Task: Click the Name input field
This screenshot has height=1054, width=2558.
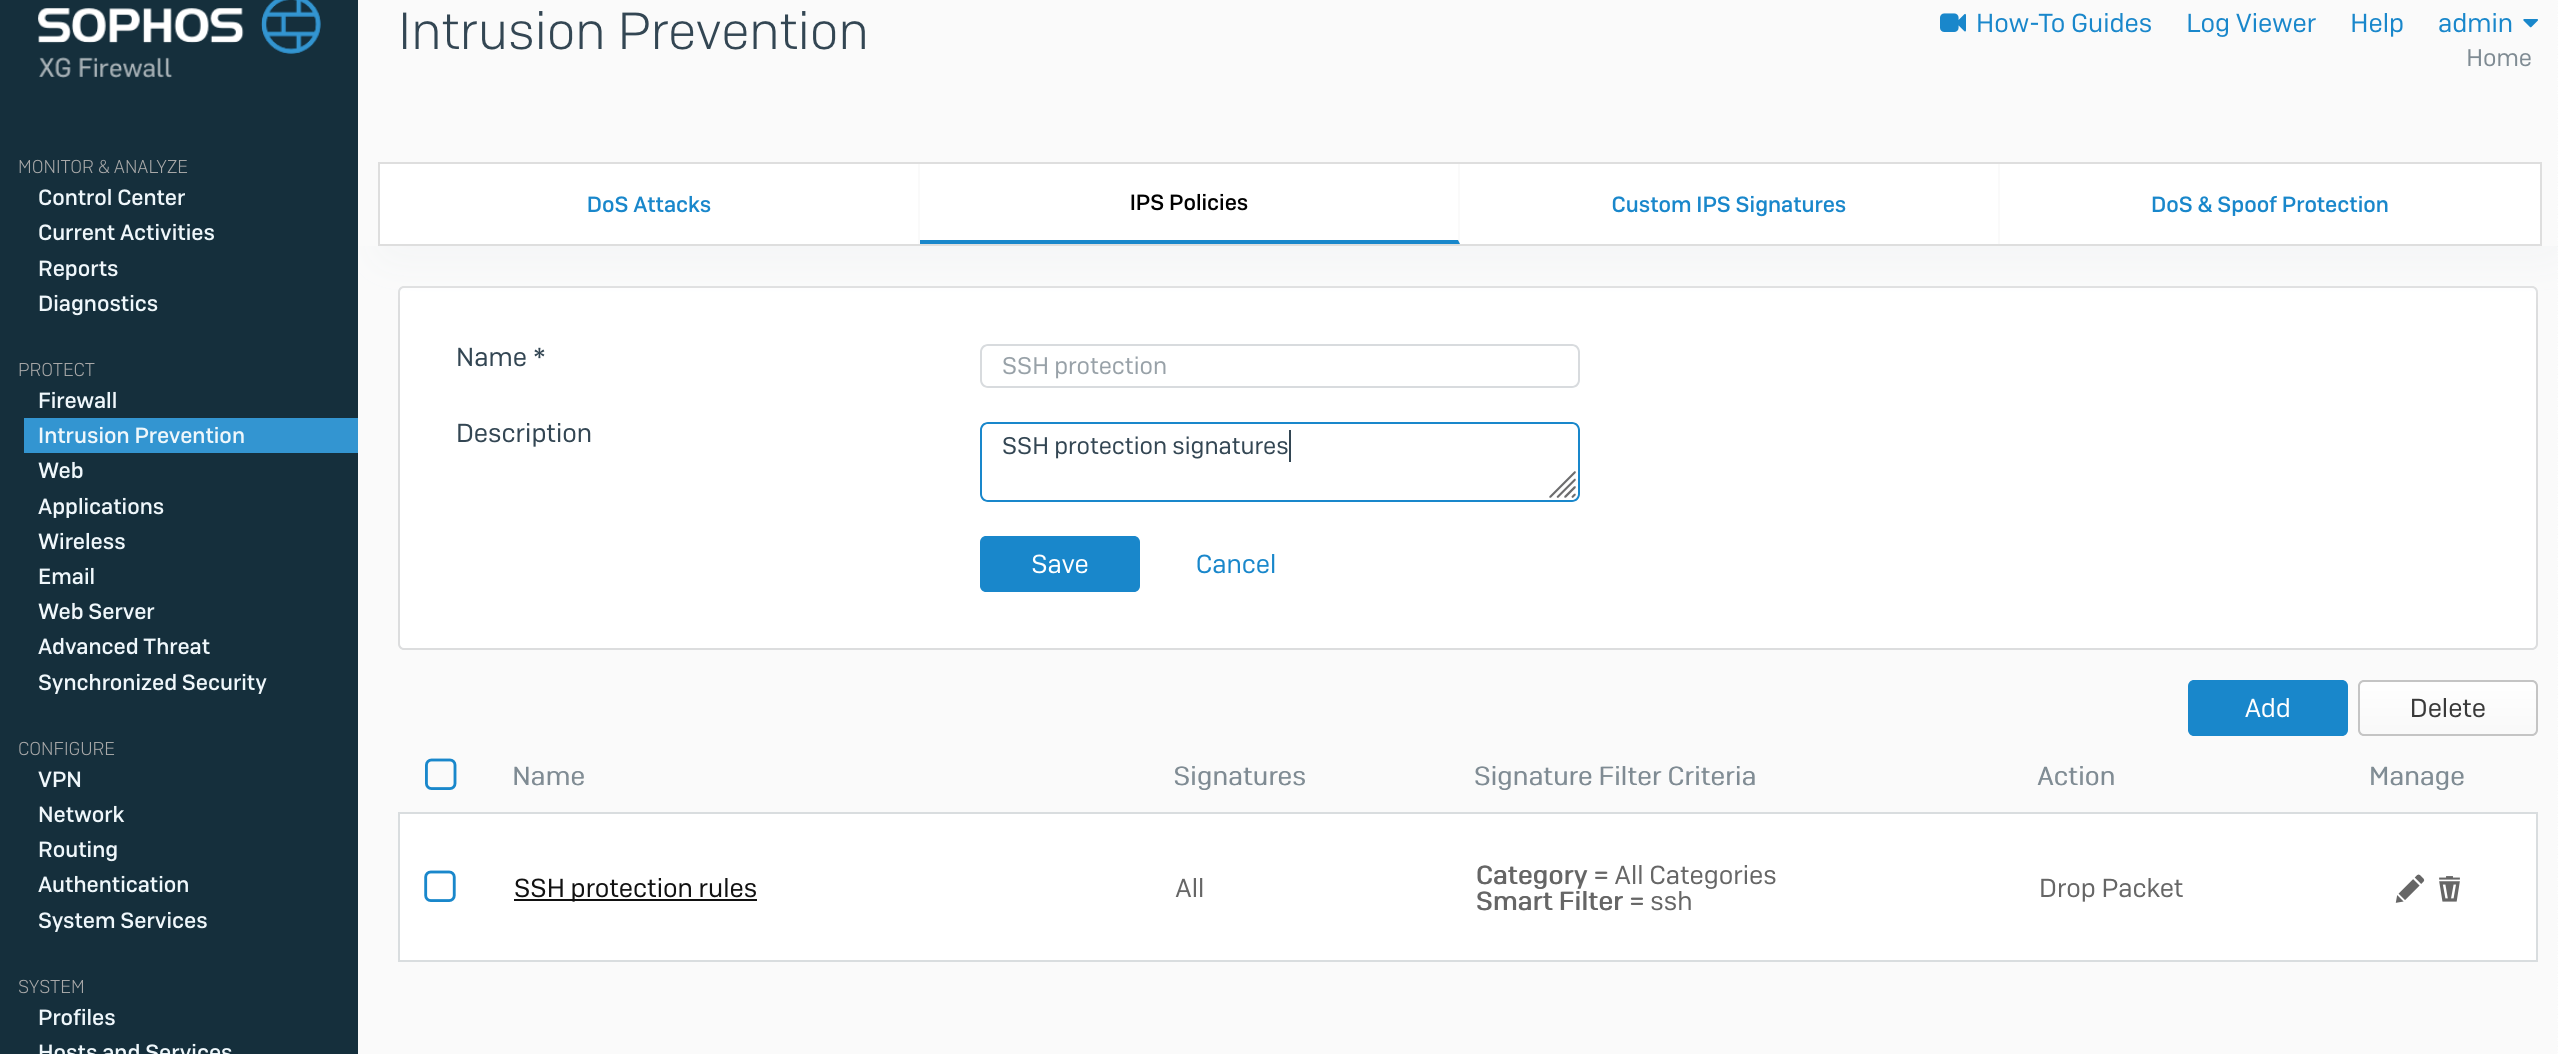Action: [x=1279, y=366]
